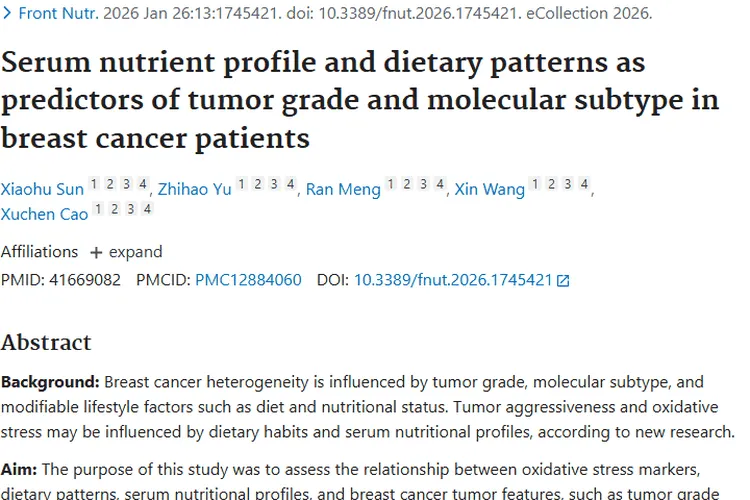Click affiliation superscript 4 after Xuchen Cao

tap(147, 209)
